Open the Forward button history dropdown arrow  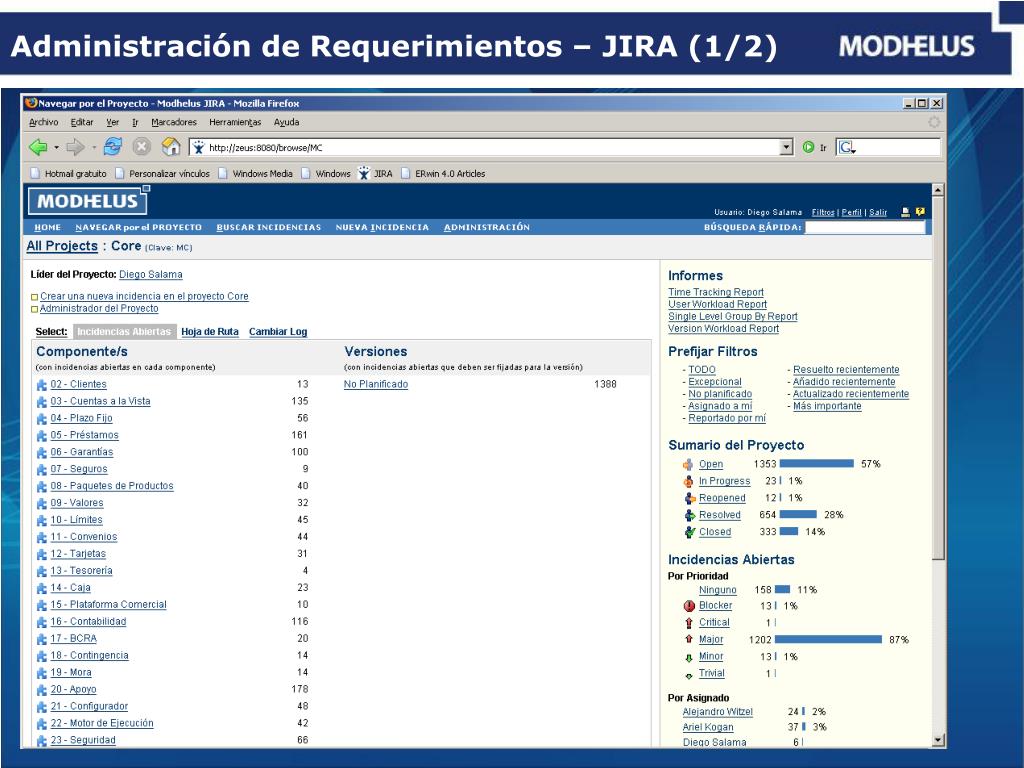94,148
